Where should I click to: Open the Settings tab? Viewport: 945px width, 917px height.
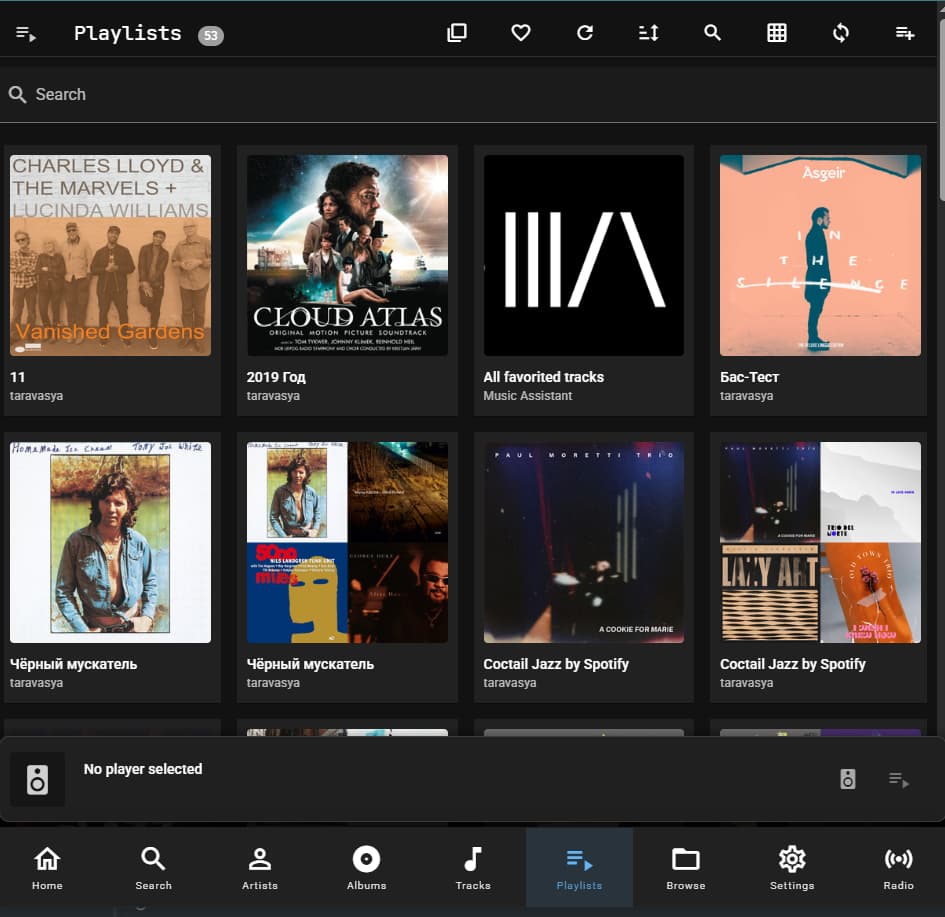click(x=792, y=868)
